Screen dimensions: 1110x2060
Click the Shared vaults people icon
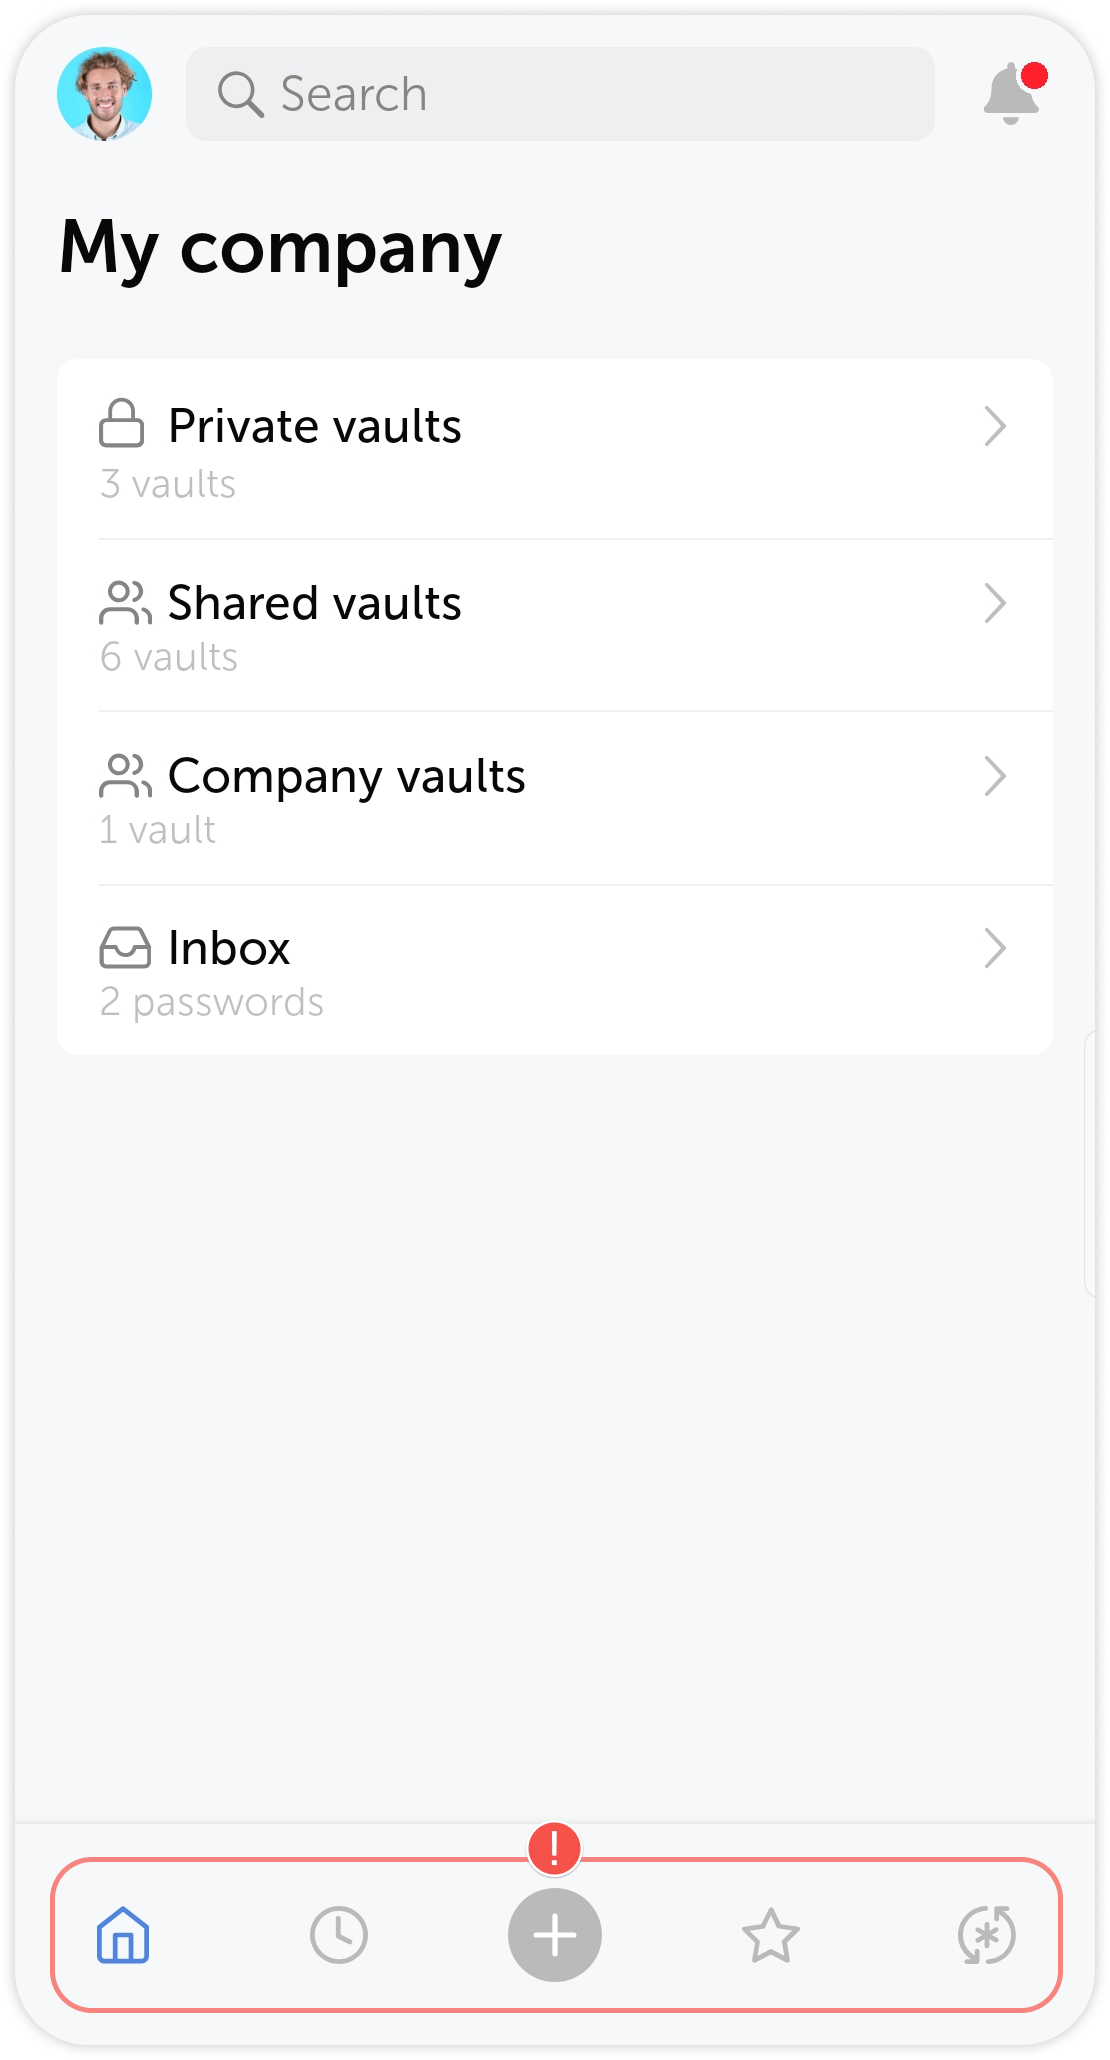(x=125, y=602)
